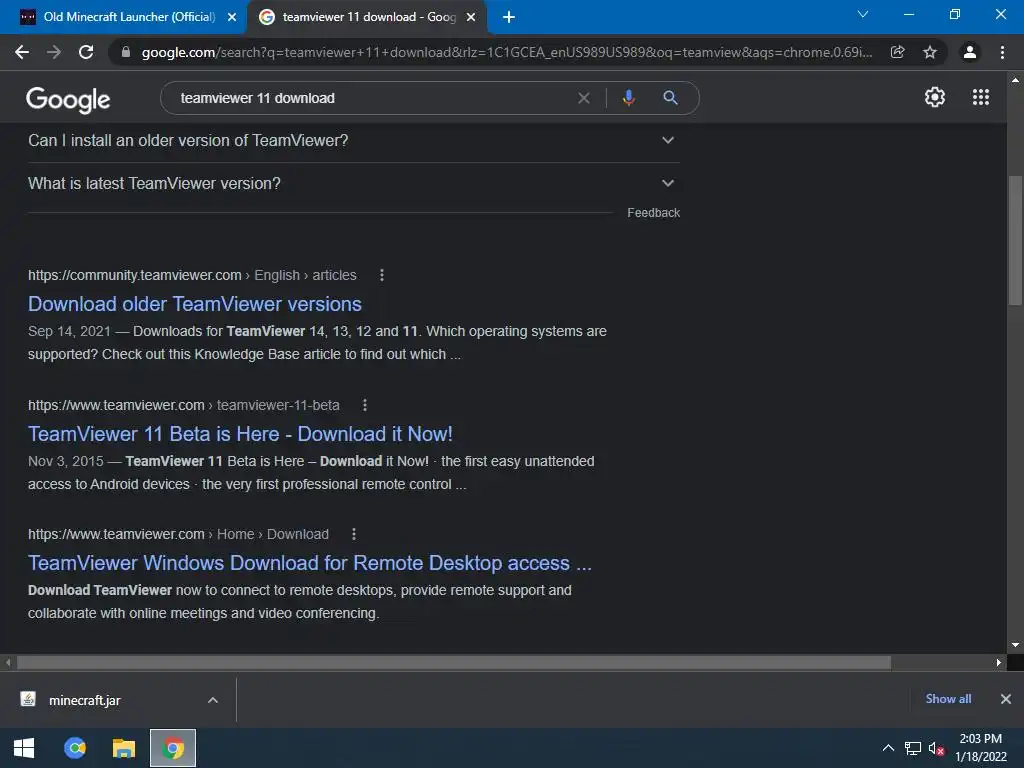Open 'TeamViewer Windows Download for Remote Desktop' link
The image size is (1024, 768).
click(310, 563)
